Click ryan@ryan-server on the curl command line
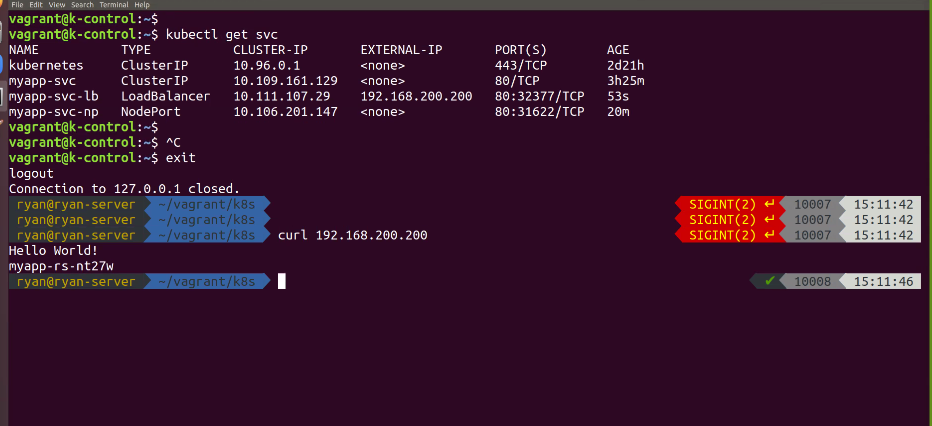932x426 pixels. [76, 235]
